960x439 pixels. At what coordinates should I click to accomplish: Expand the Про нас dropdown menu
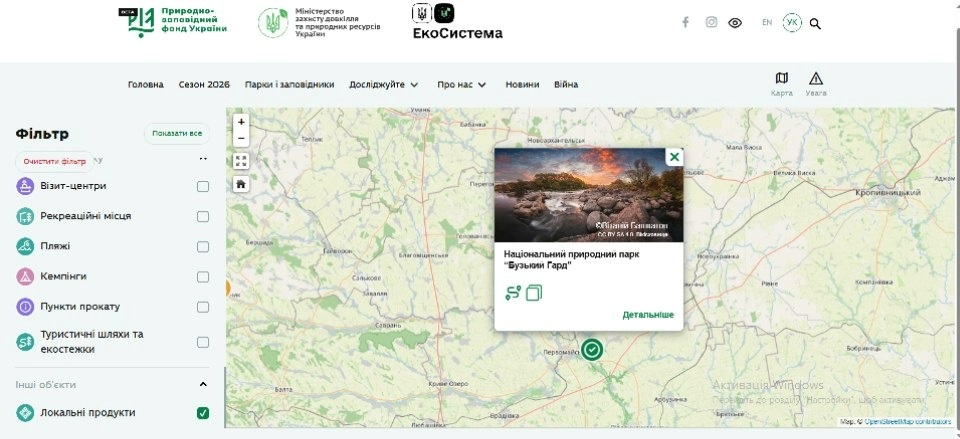[x=462, y=84]
